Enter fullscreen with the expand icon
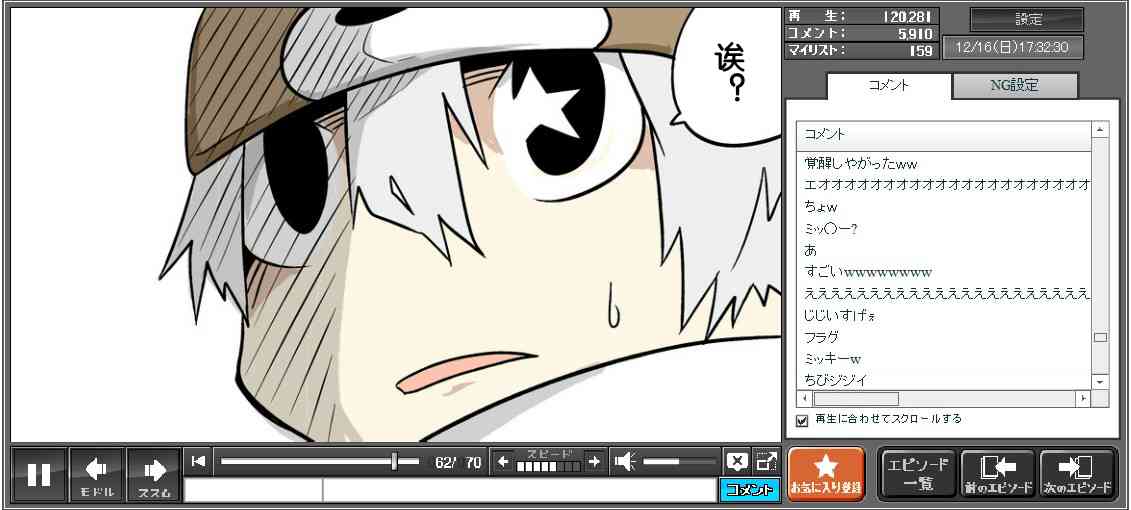This screenshot has width=1131, height=510. pyautogui.click(x=766, y=462)
